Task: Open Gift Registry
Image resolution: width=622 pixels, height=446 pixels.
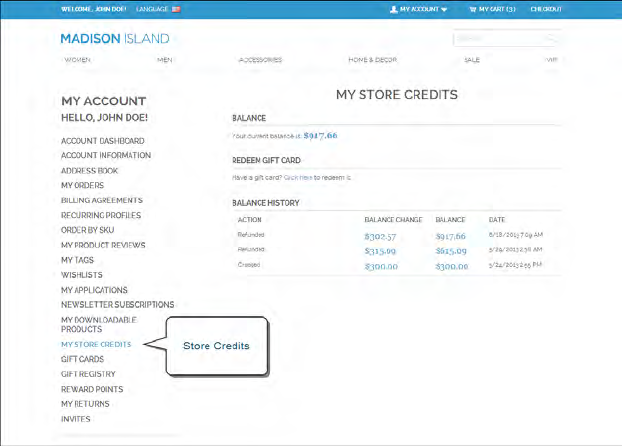Action: tap(88, 374)
